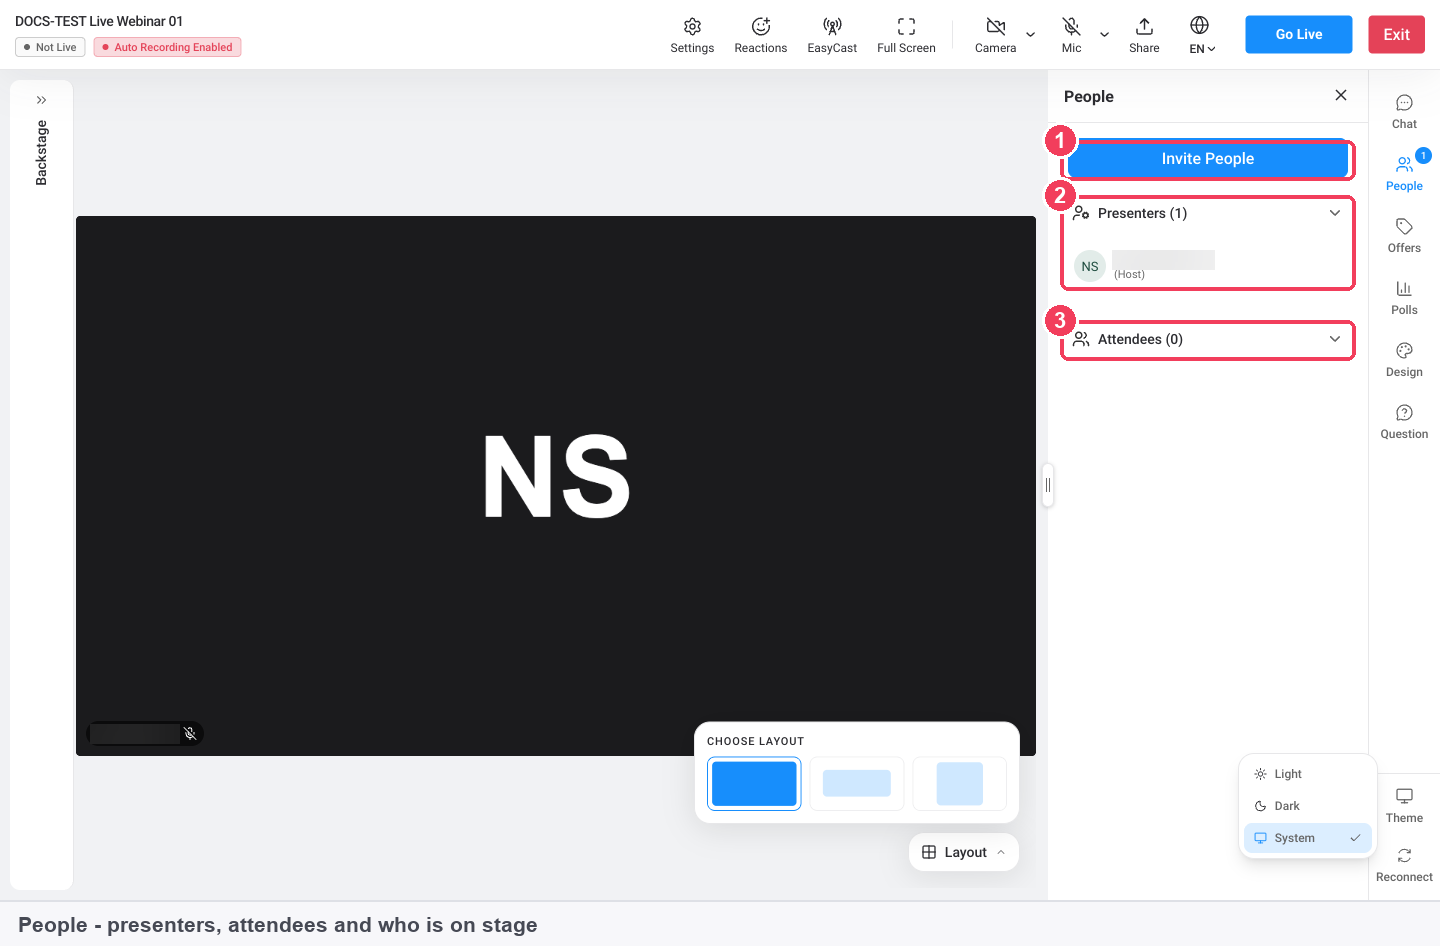Toggle the Theme menu
1440x946 pixels.
coord(1404,805)
